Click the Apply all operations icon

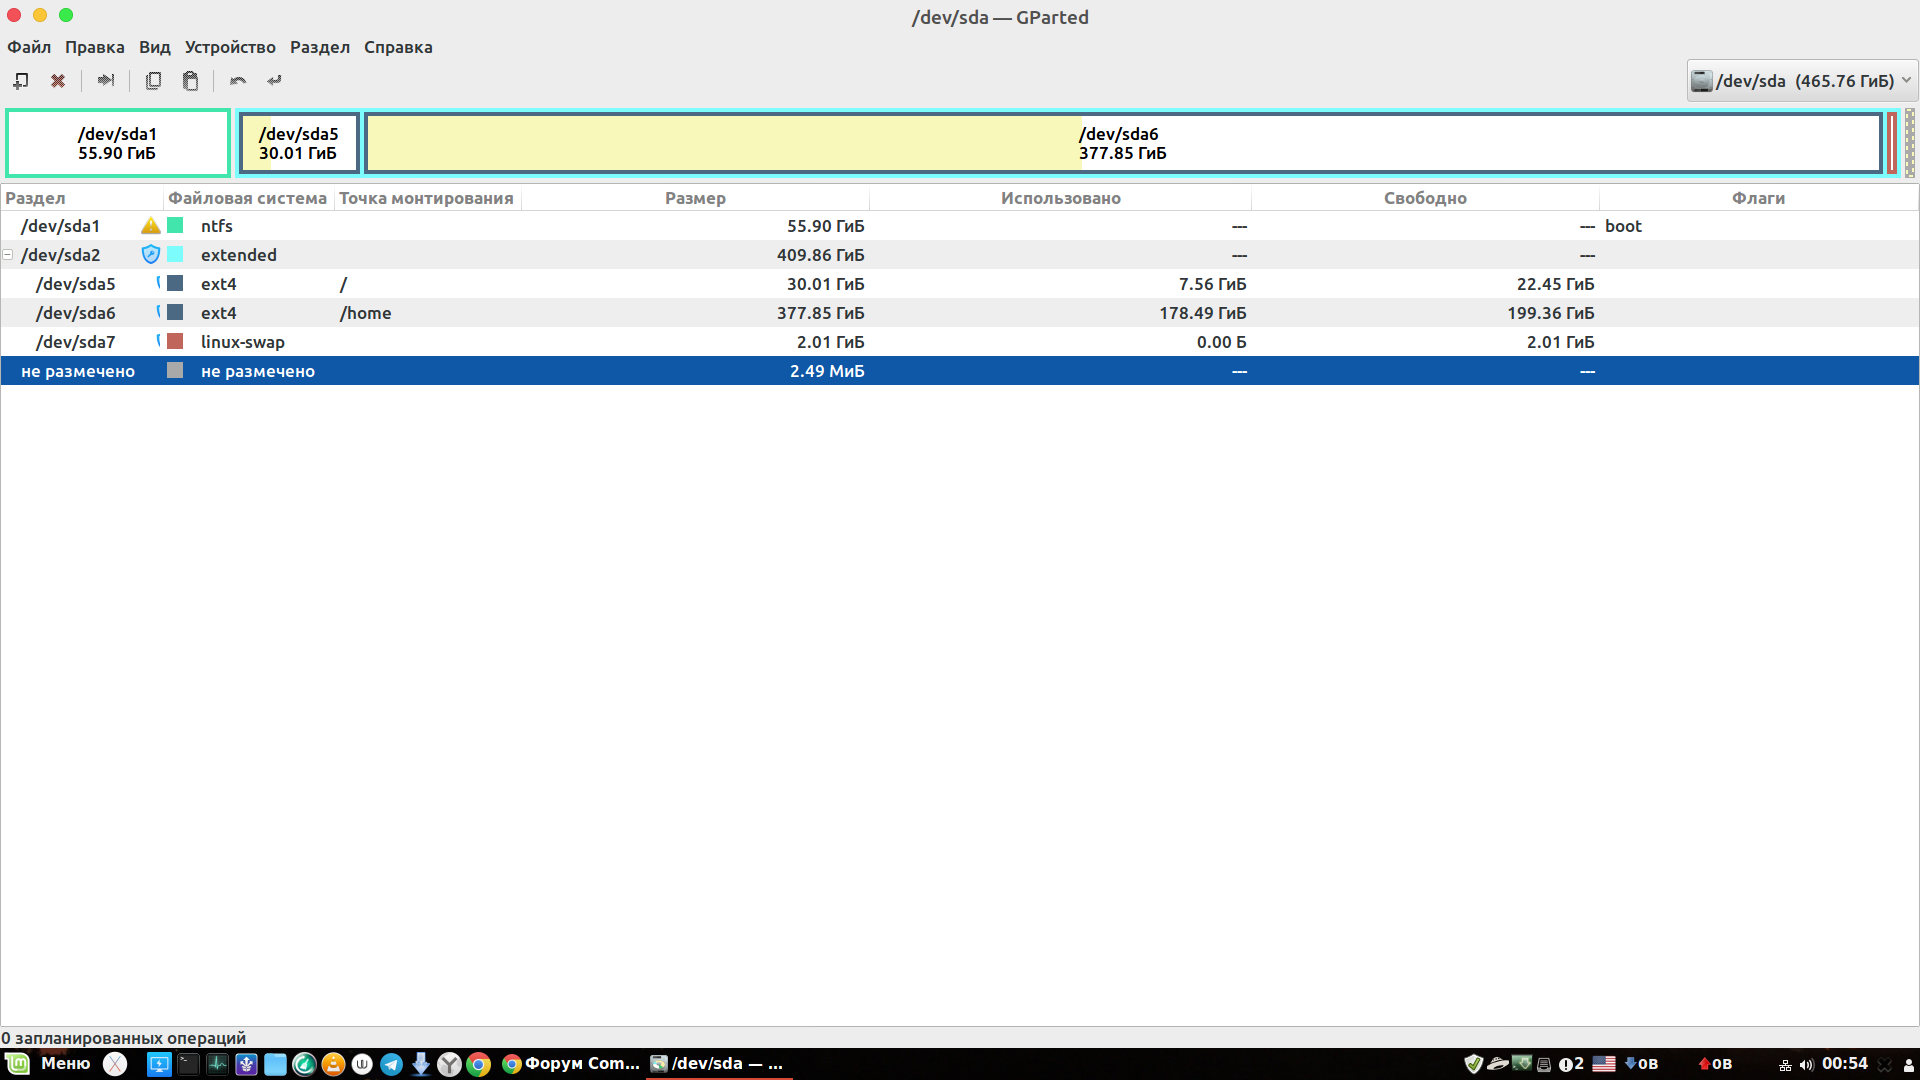(274, 81)
